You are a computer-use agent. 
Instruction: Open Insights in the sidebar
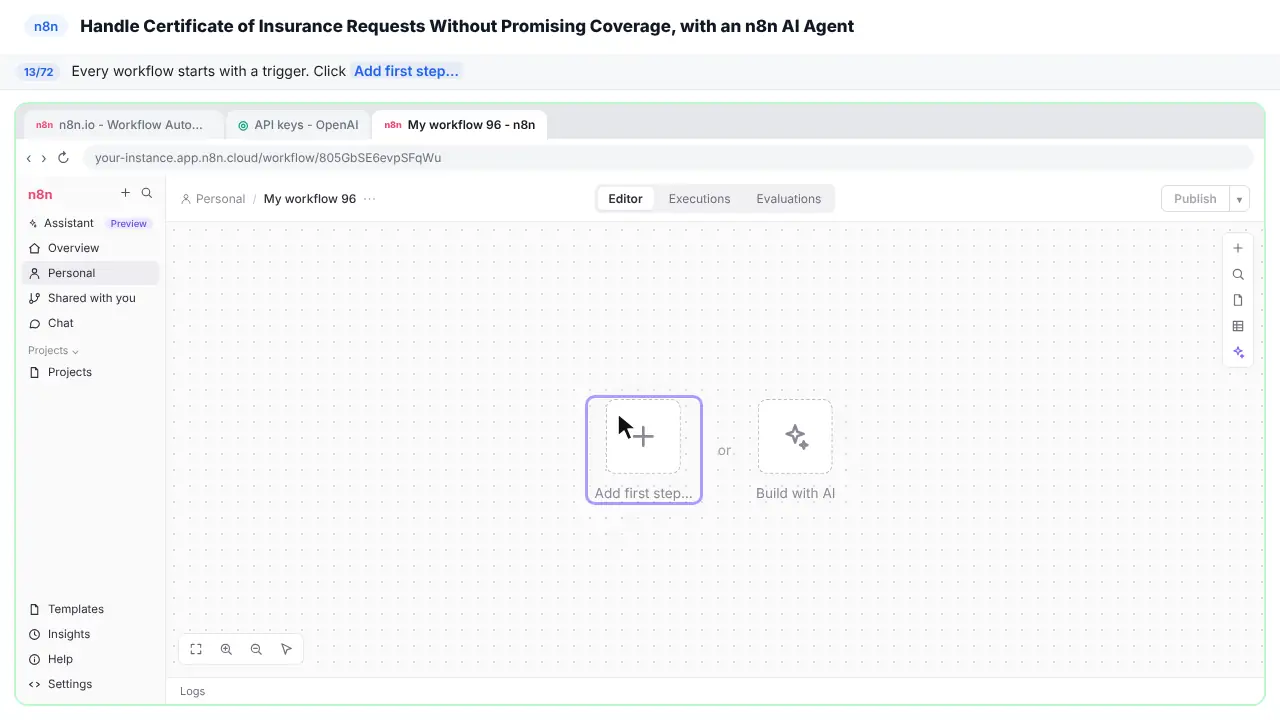(x=90, y=634)
